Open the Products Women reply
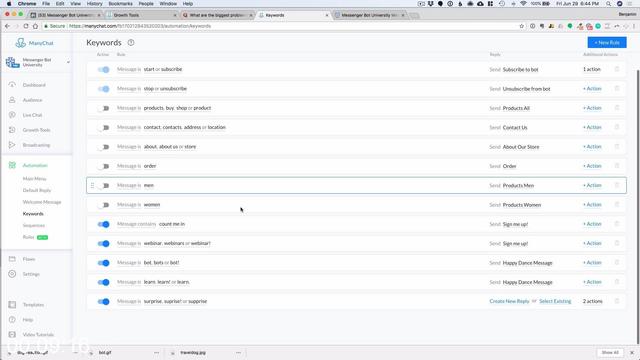The image size is (640, 360). pos(522,205)
